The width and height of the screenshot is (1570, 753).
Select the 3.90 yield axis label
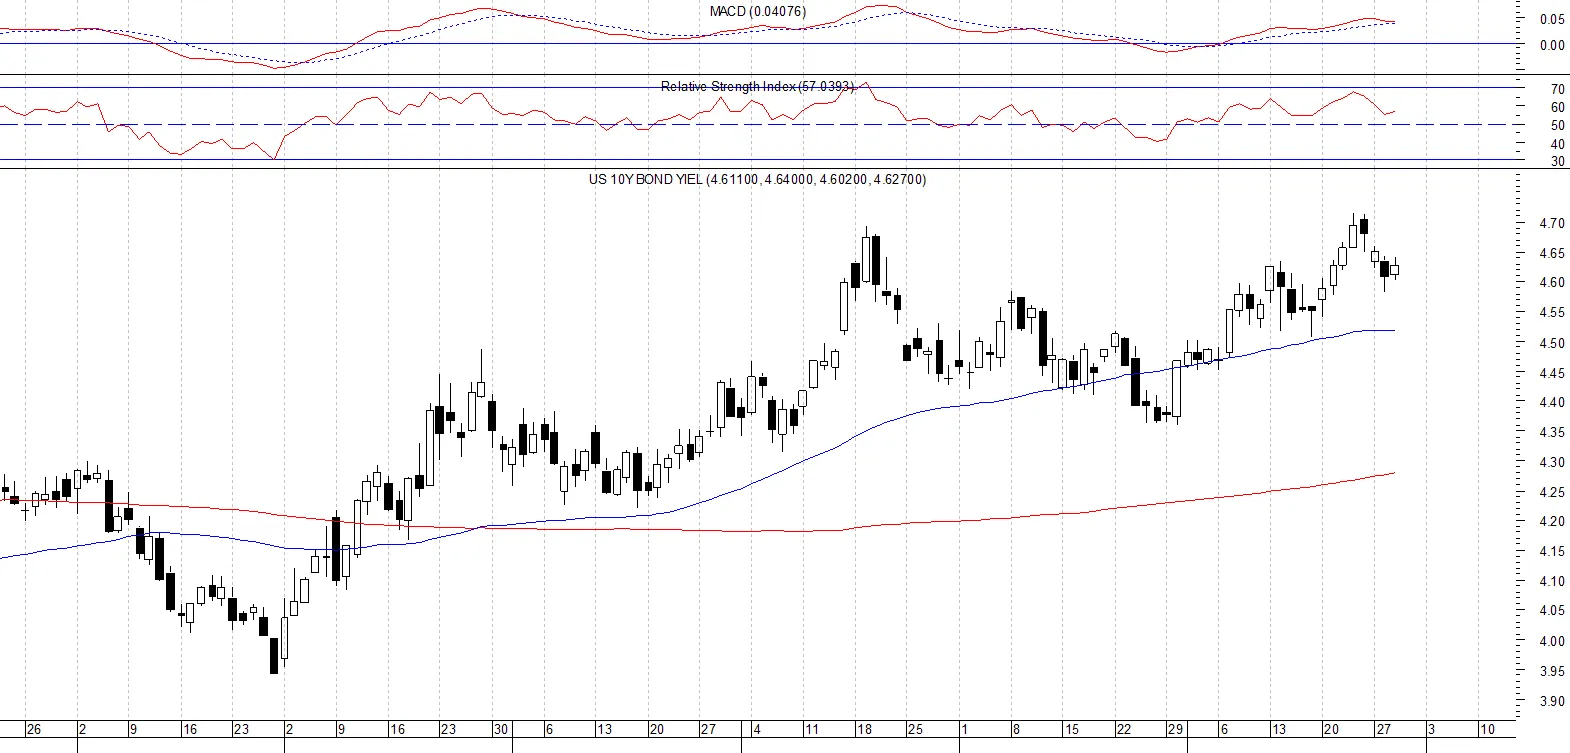tap(1552, 702)
